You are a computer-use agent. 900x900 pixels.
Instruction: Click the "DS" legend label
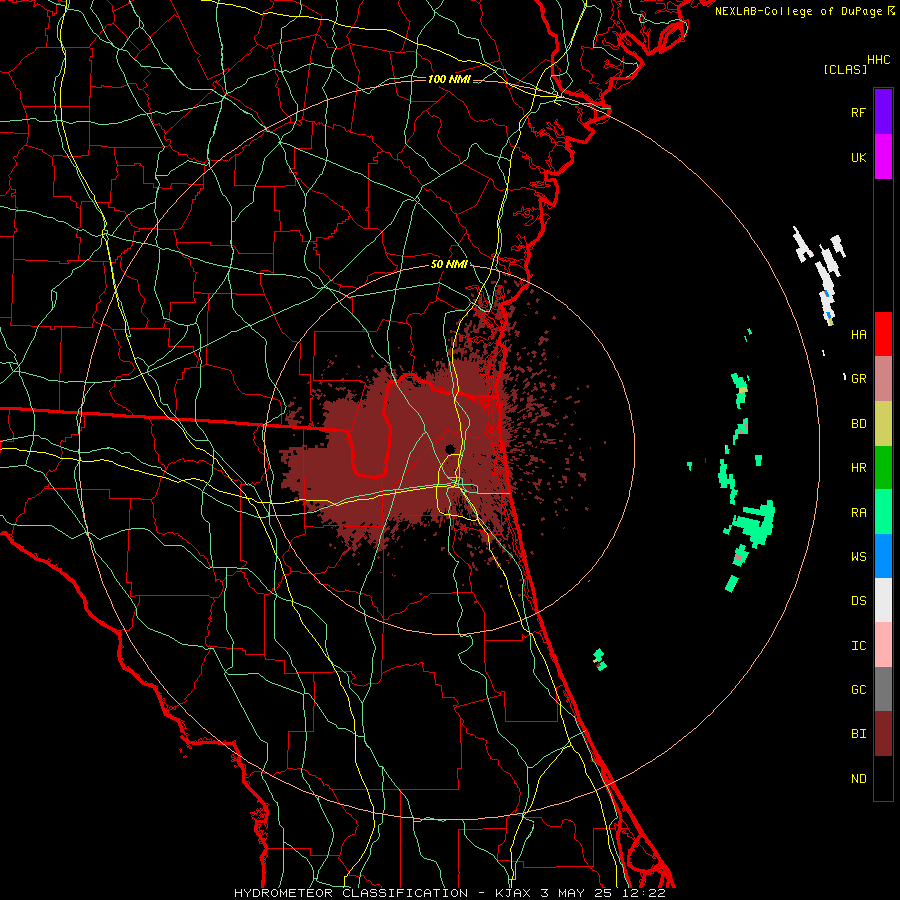click(858, 601)
